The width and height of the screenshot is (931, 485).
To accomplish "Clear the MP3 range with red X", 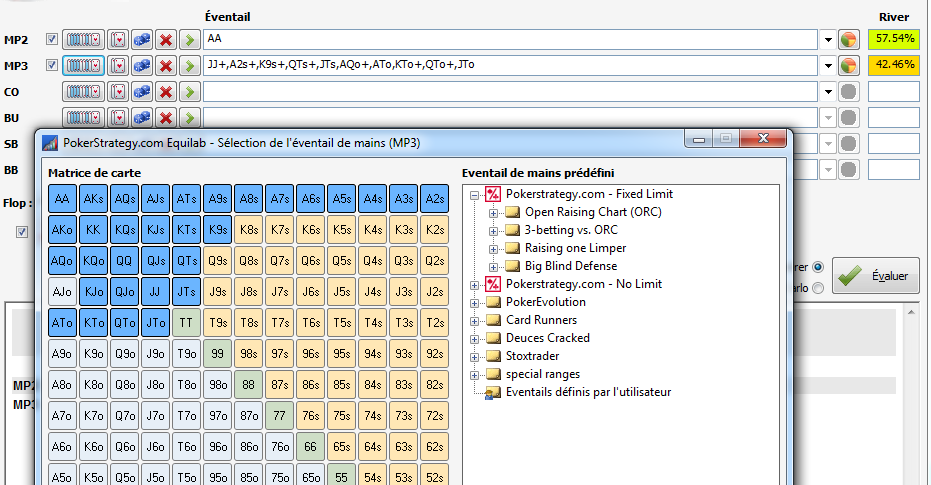I will tap(166, 65).
